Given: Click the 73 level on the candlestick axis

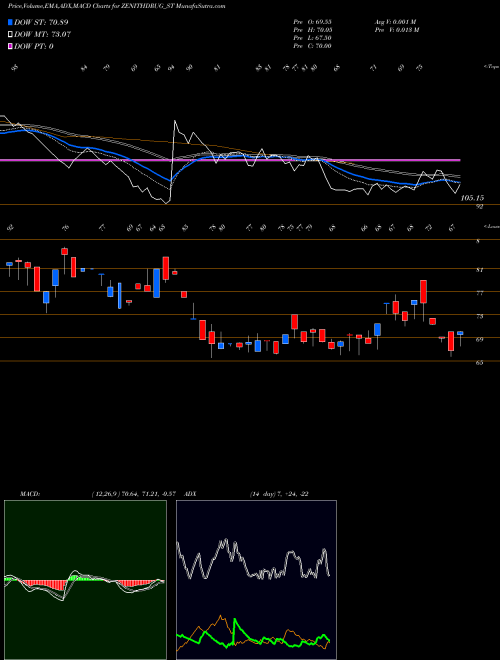Looking at the screenshot, I should [x=479, y=317].
